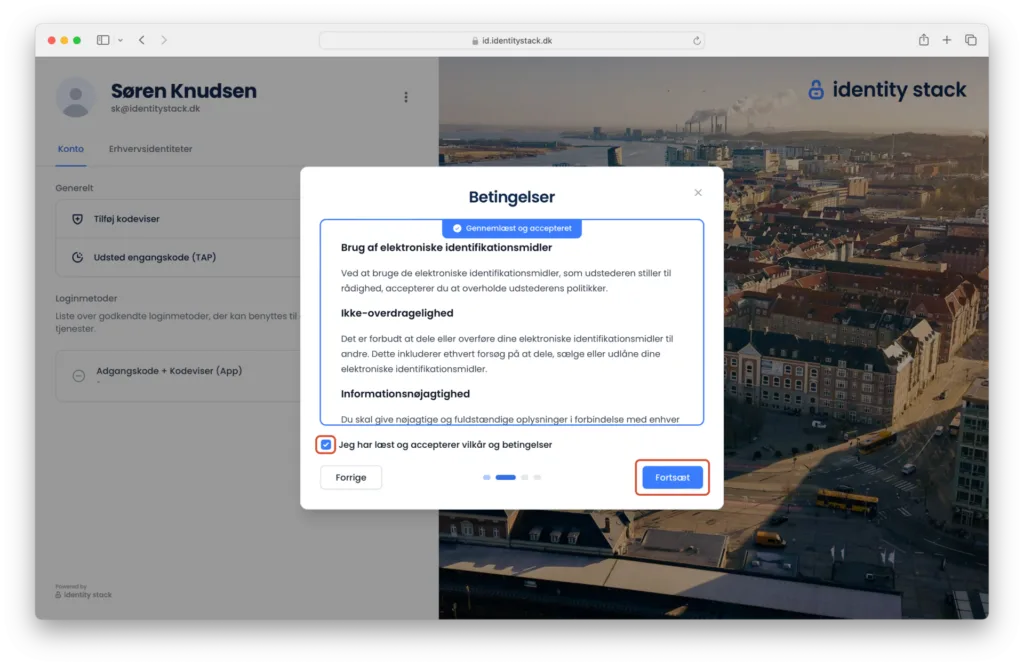
Task: Click the Betingelser dialog title
Action: click(x=512, y=197)
